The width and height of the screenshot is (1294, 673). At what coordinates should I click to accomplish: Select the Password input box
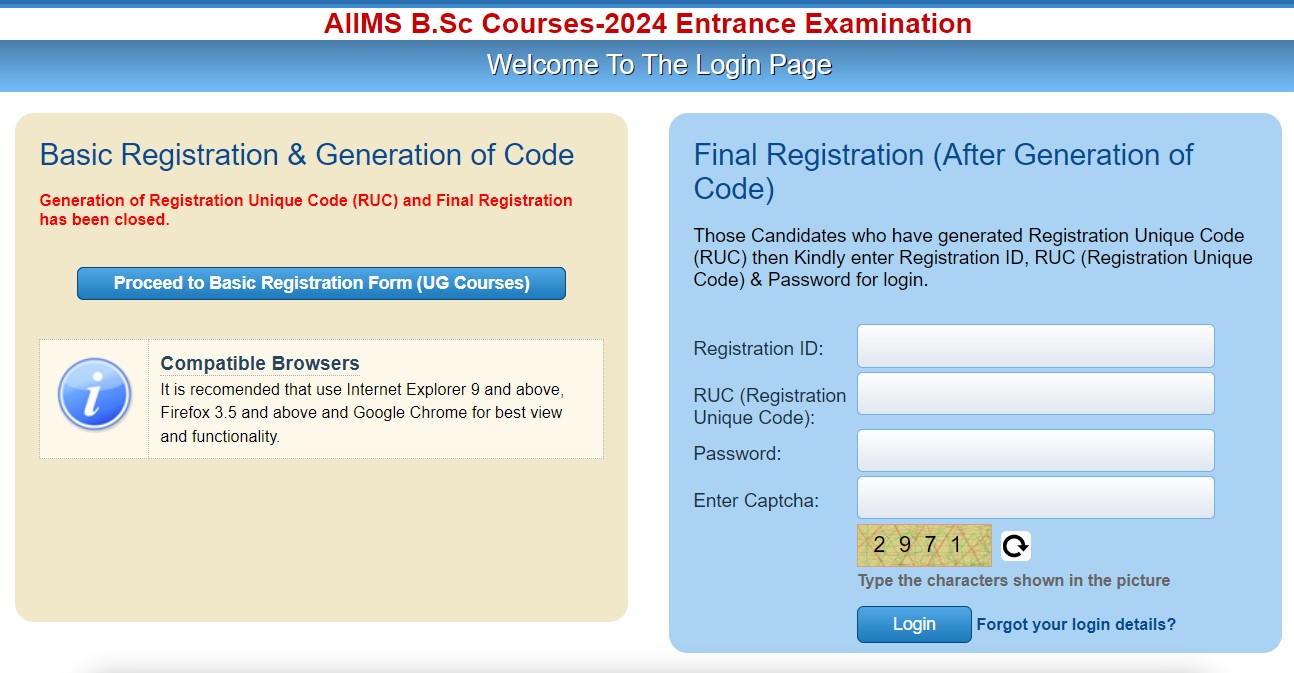coord(1035,450)
